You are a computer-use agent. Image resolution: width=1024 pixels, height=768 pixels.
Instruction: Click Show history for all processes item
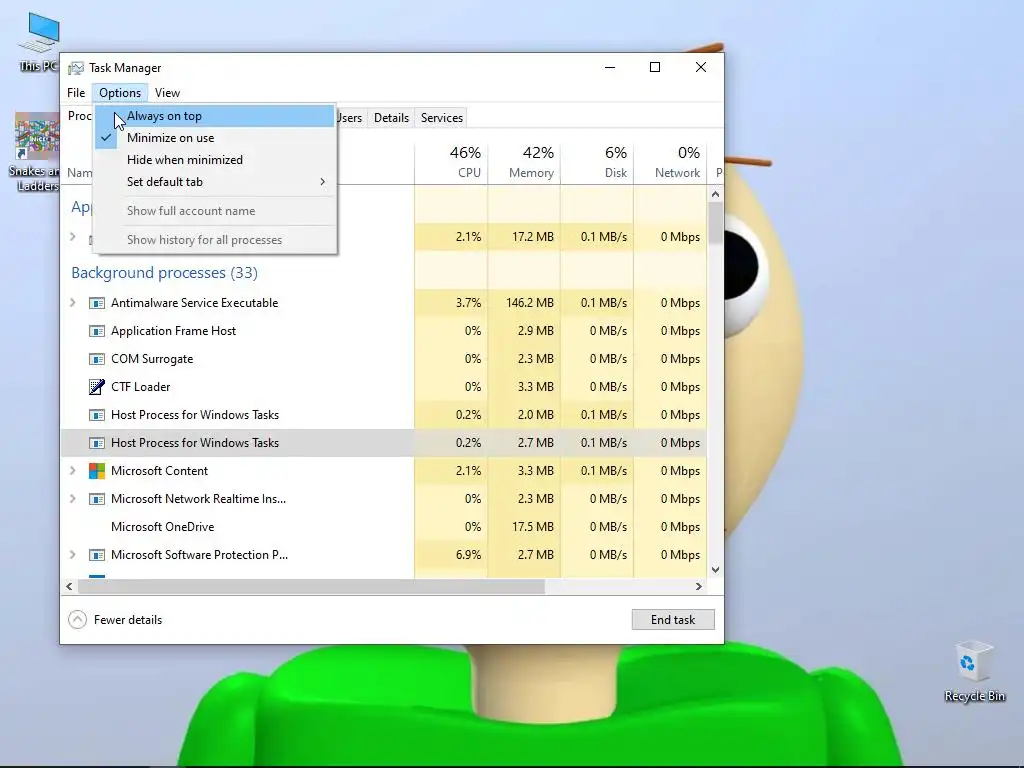point(216,240)
